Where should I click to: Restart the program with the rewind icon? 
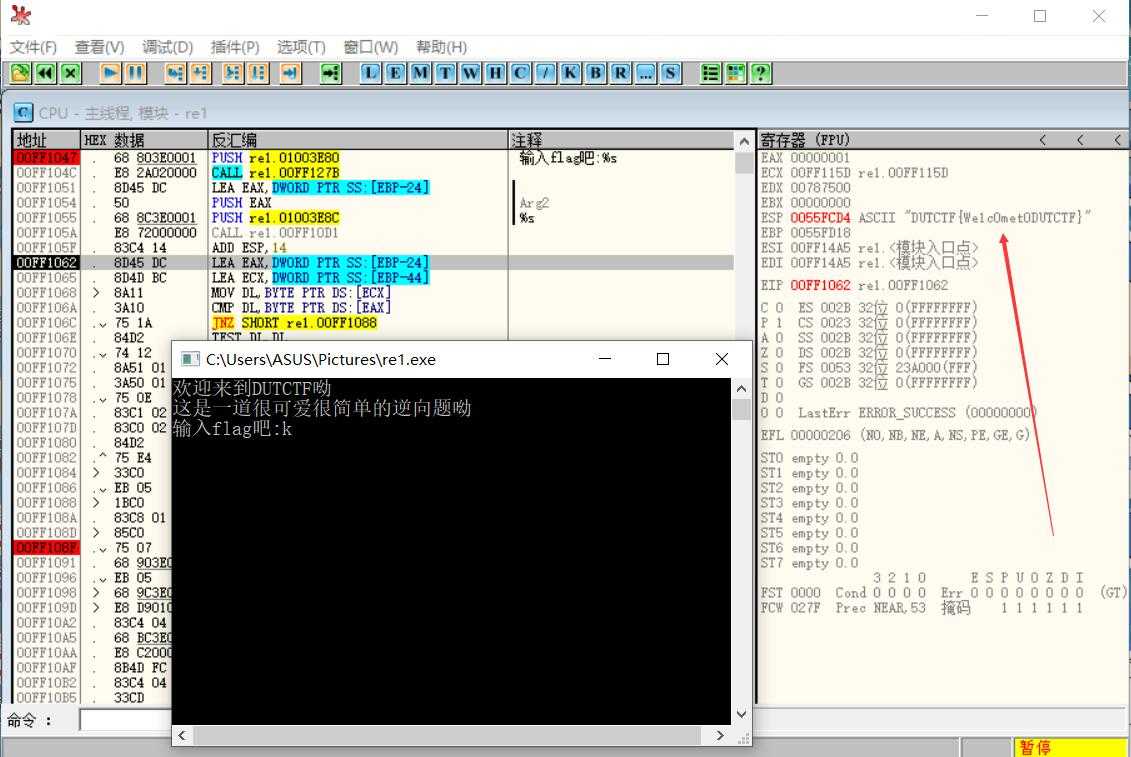45,73
